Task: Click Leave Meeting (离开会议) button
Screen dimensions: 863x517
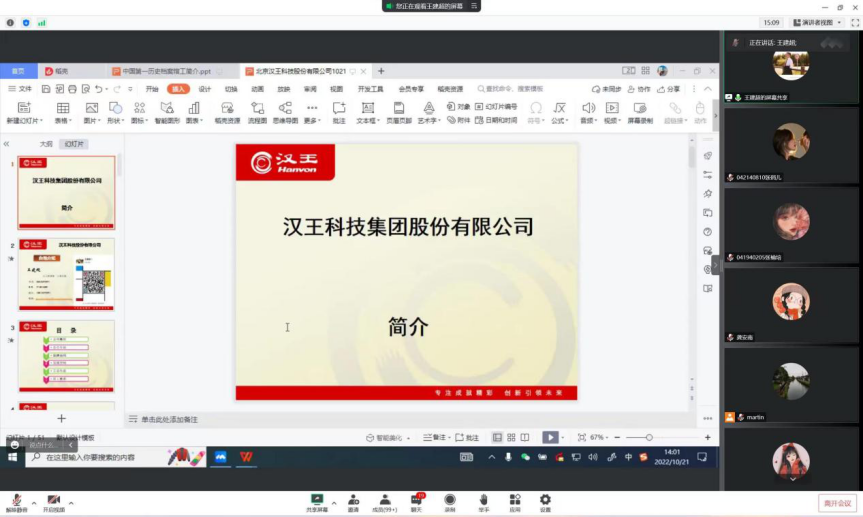Action: 837,503
